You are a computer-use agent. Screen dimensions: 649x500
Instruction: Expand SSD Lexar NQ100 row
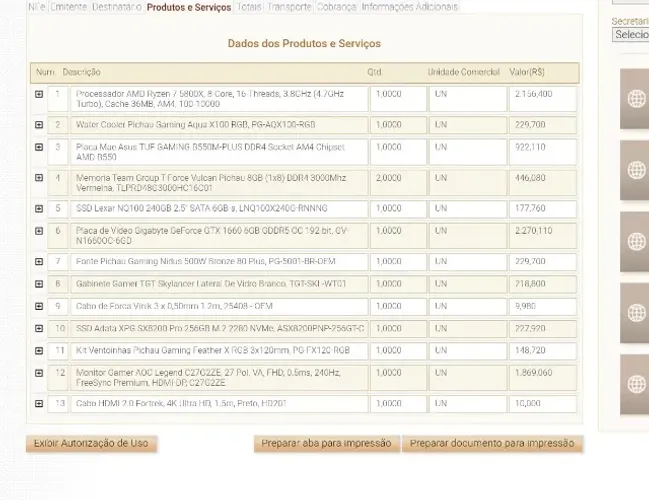point(39,209)
